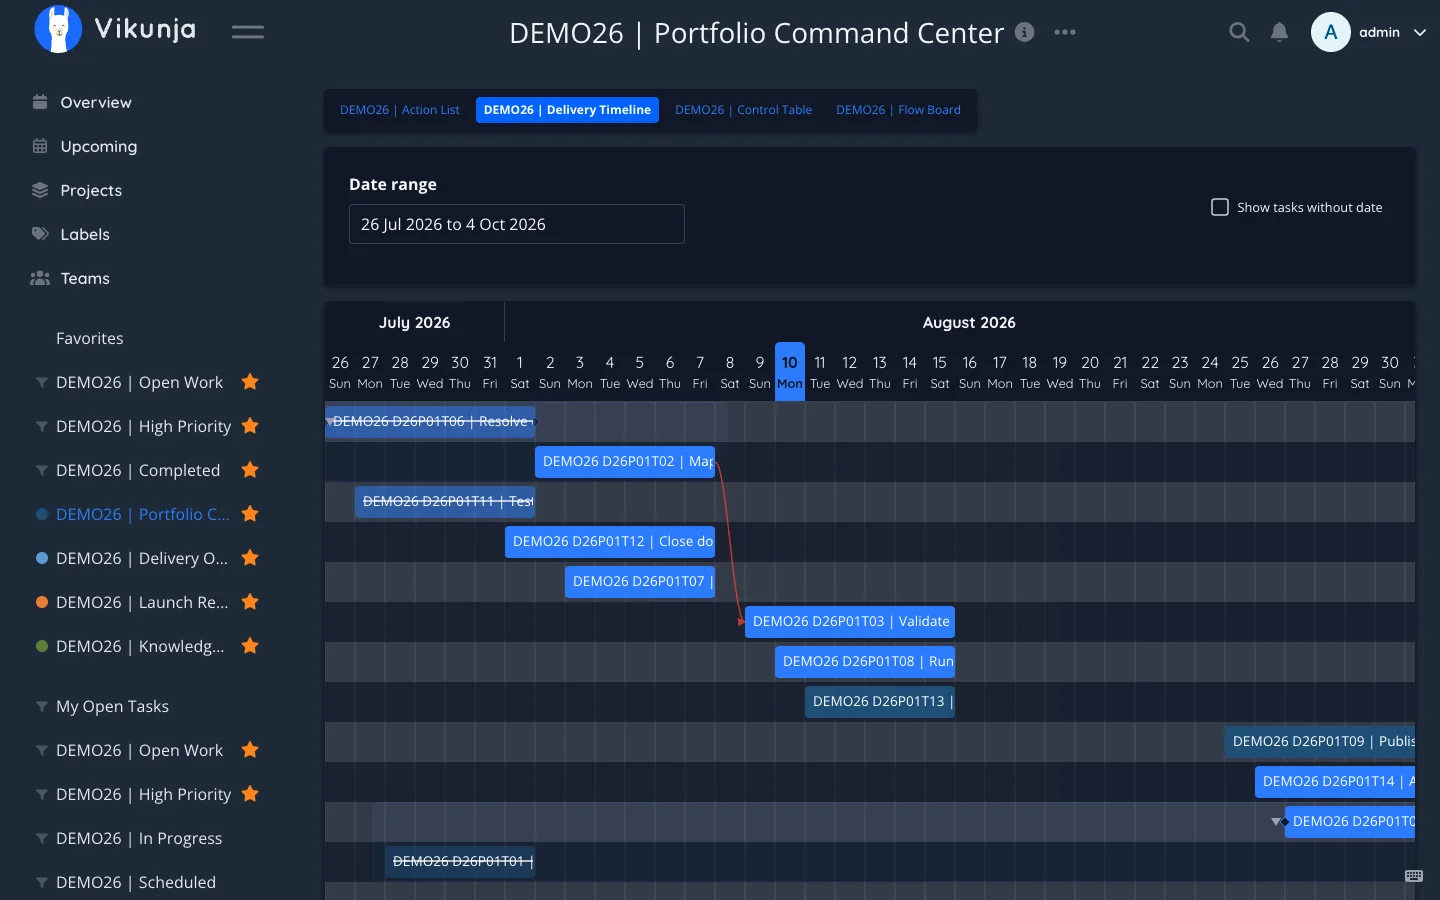Toggle star on DEMO26 | Knowledg...
This screenshot has width=1440, height=900.
pos(250,645)
